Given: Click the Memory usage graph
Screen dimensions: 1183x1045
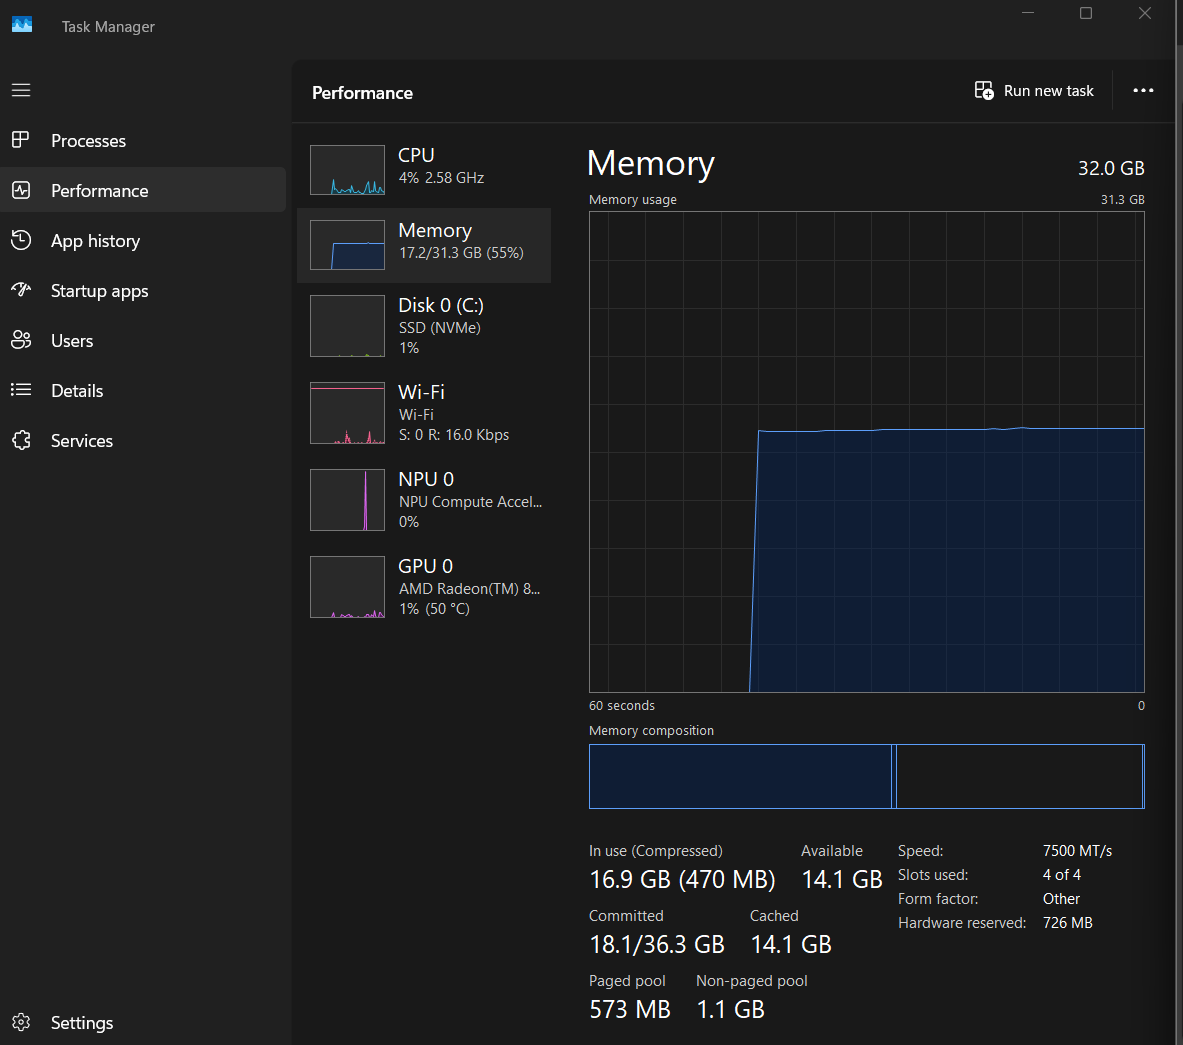Looking at the screenshot, I should click(x=866, y=451).
